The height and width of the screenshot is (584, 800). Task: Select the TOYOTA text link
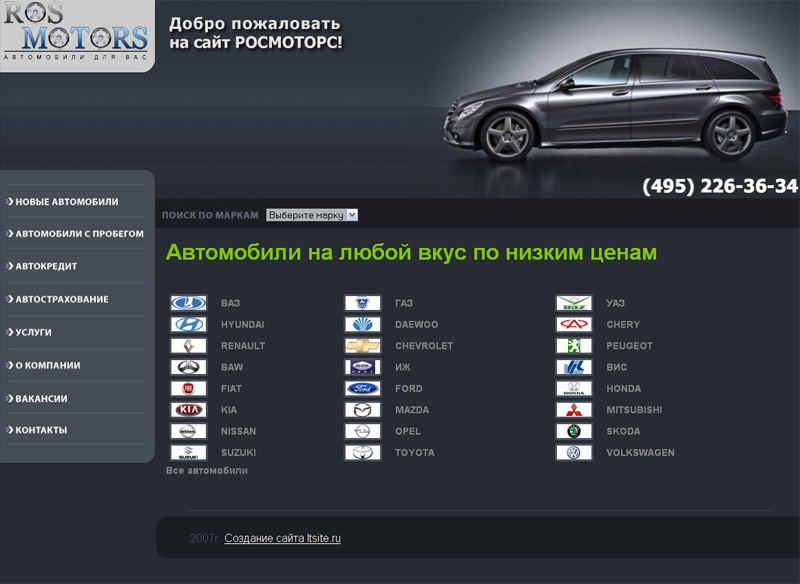[415, 453]
